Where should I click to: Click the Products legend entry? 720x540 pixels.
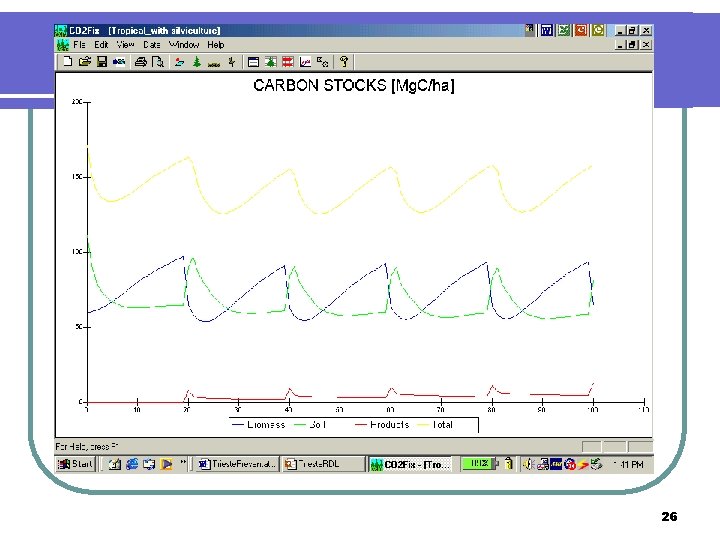click(382, 425)
